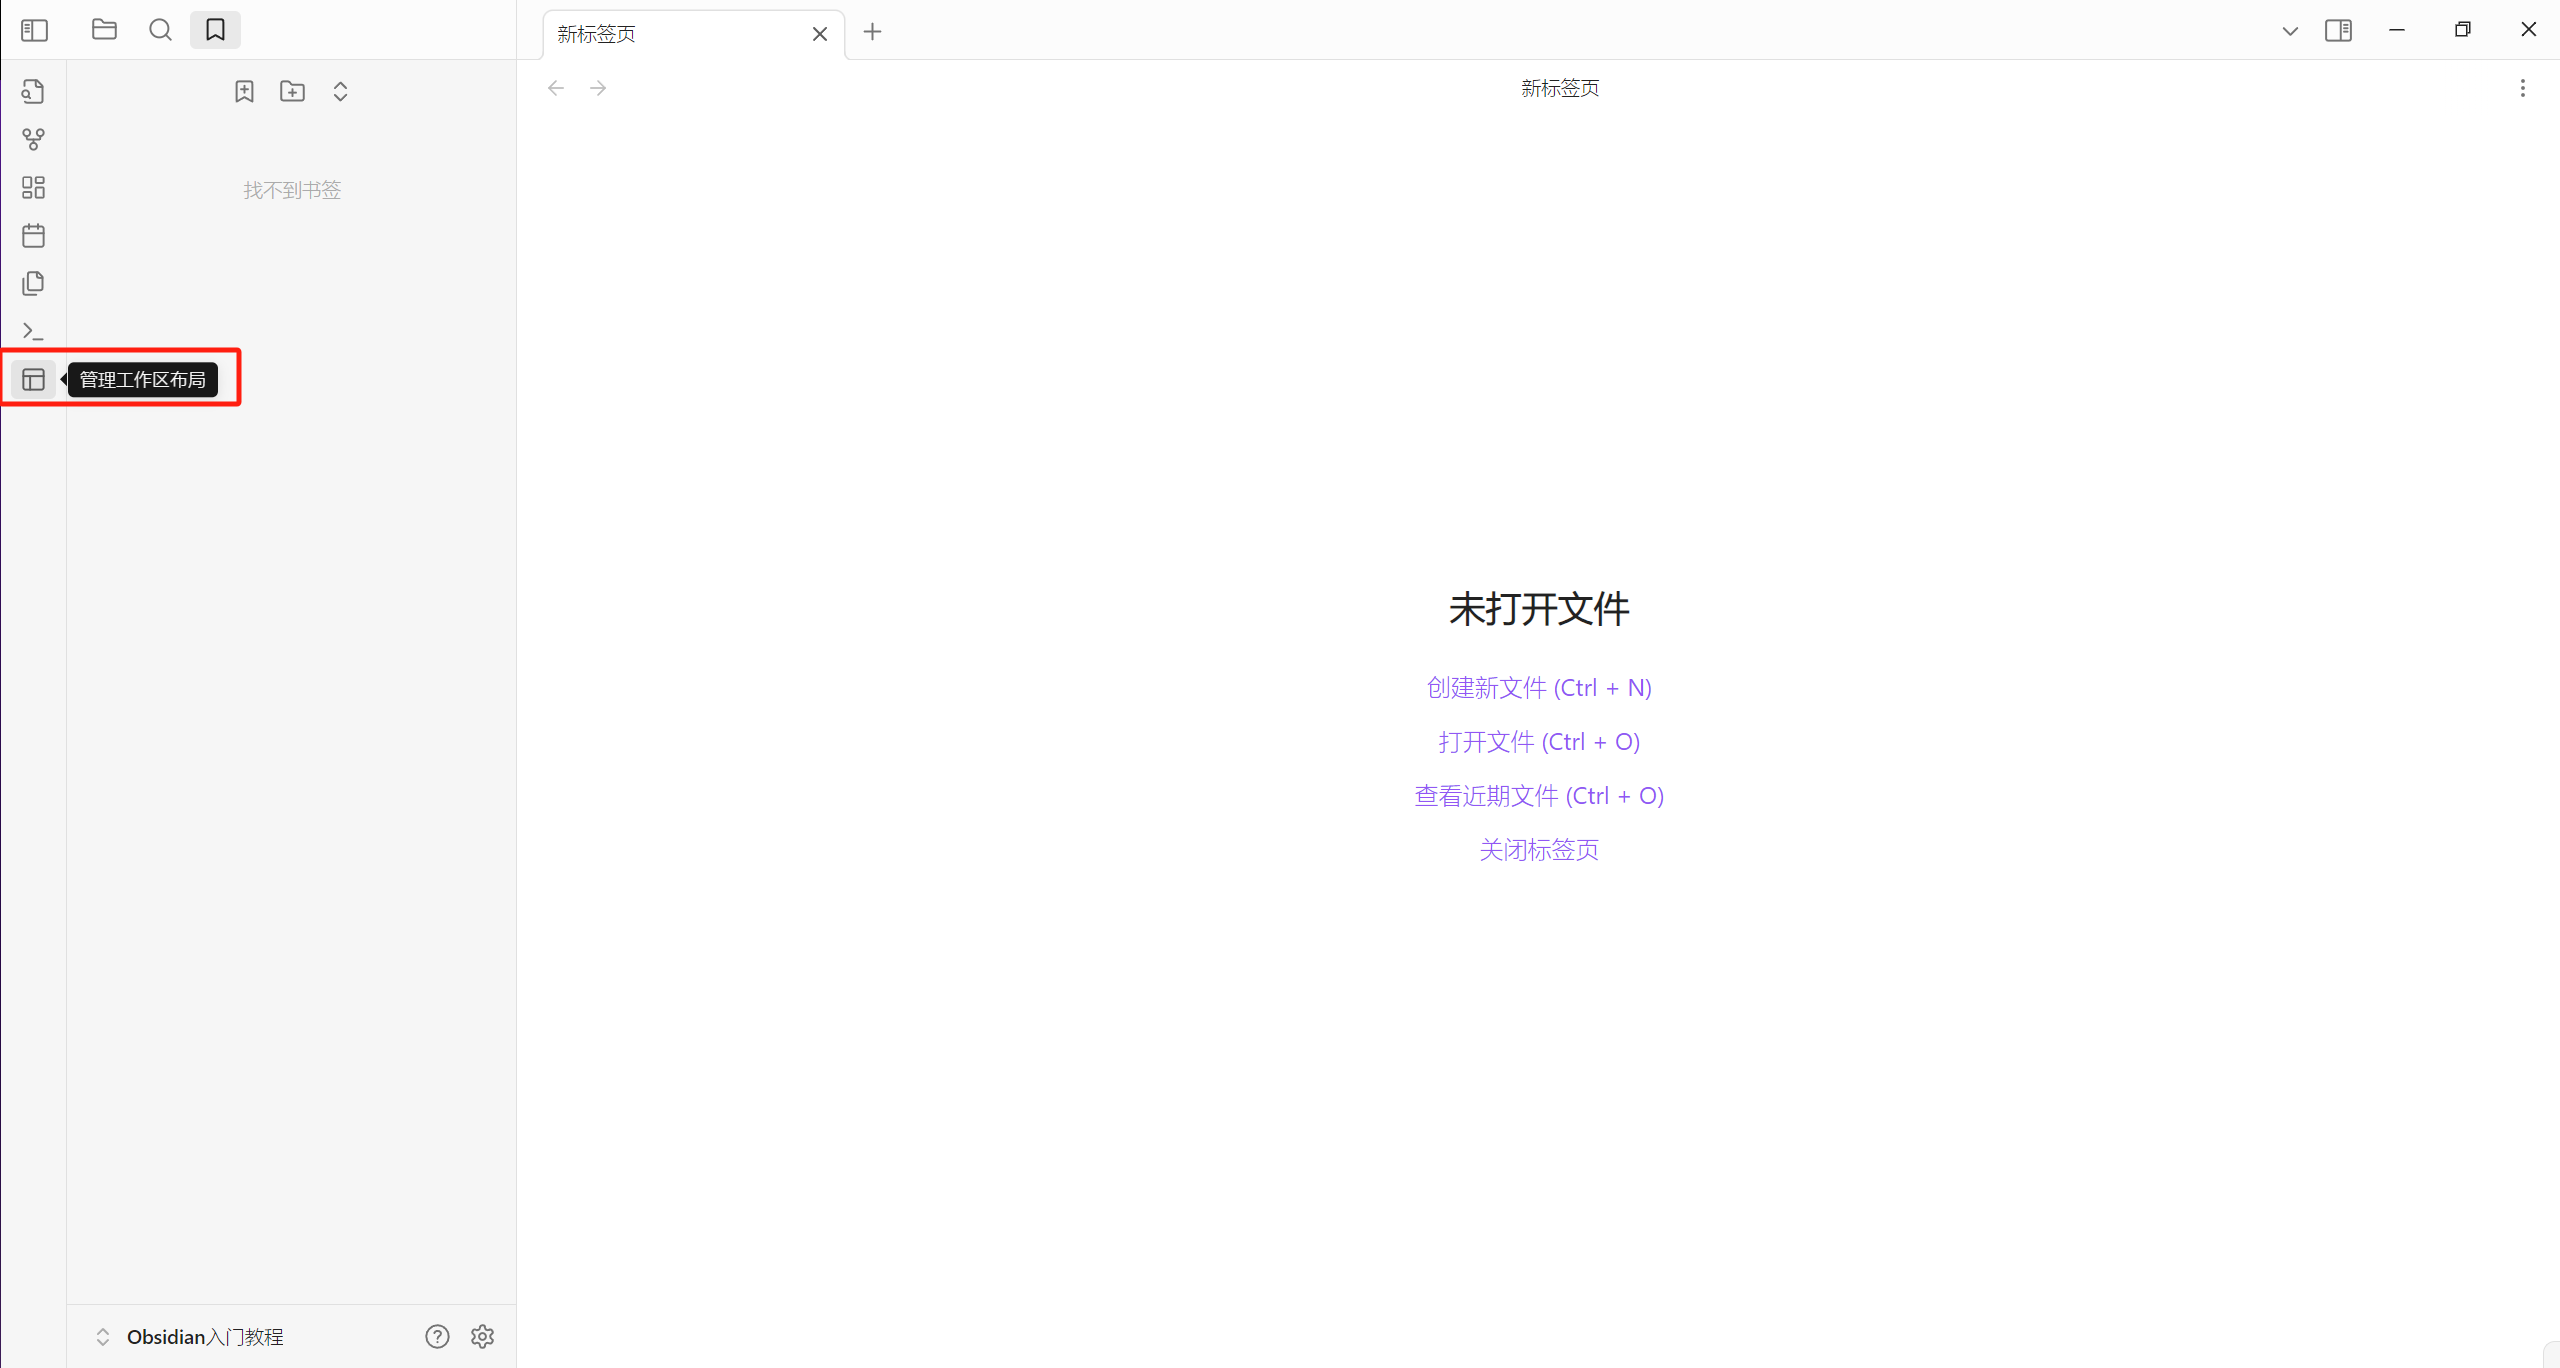
Task: Click the 关闭标签页 link
Action: 1538,850
